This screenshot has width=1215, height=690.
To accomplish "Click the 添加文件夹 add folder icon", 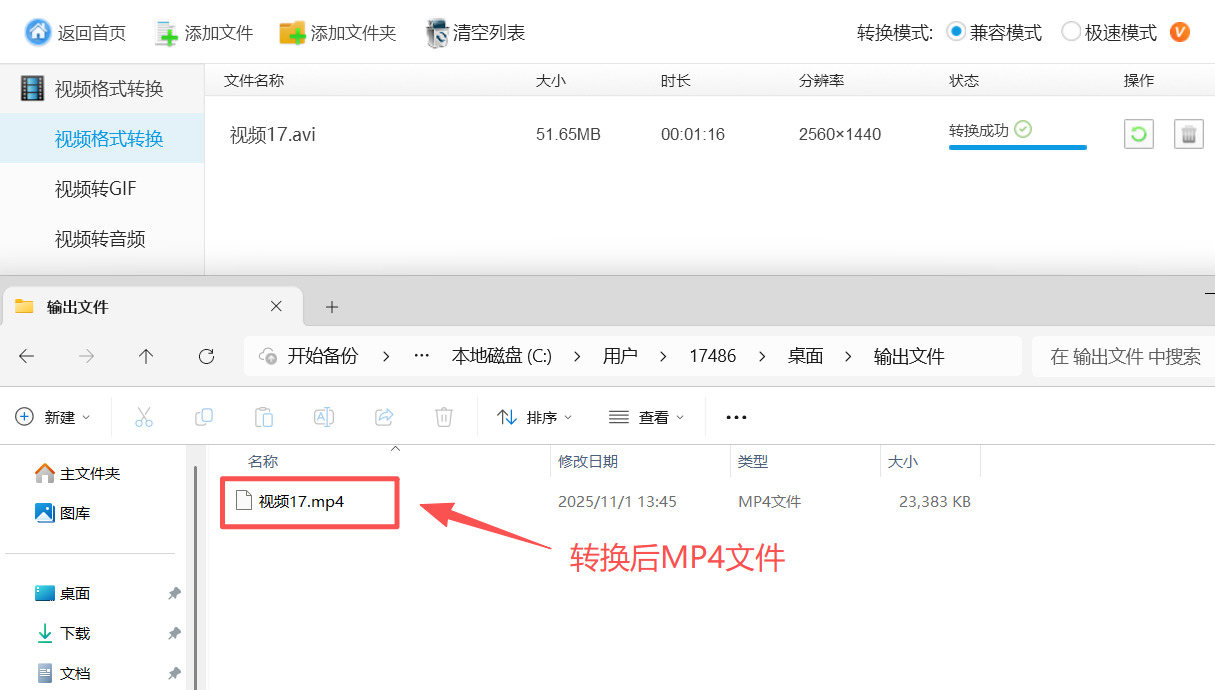I will [292, 33].
